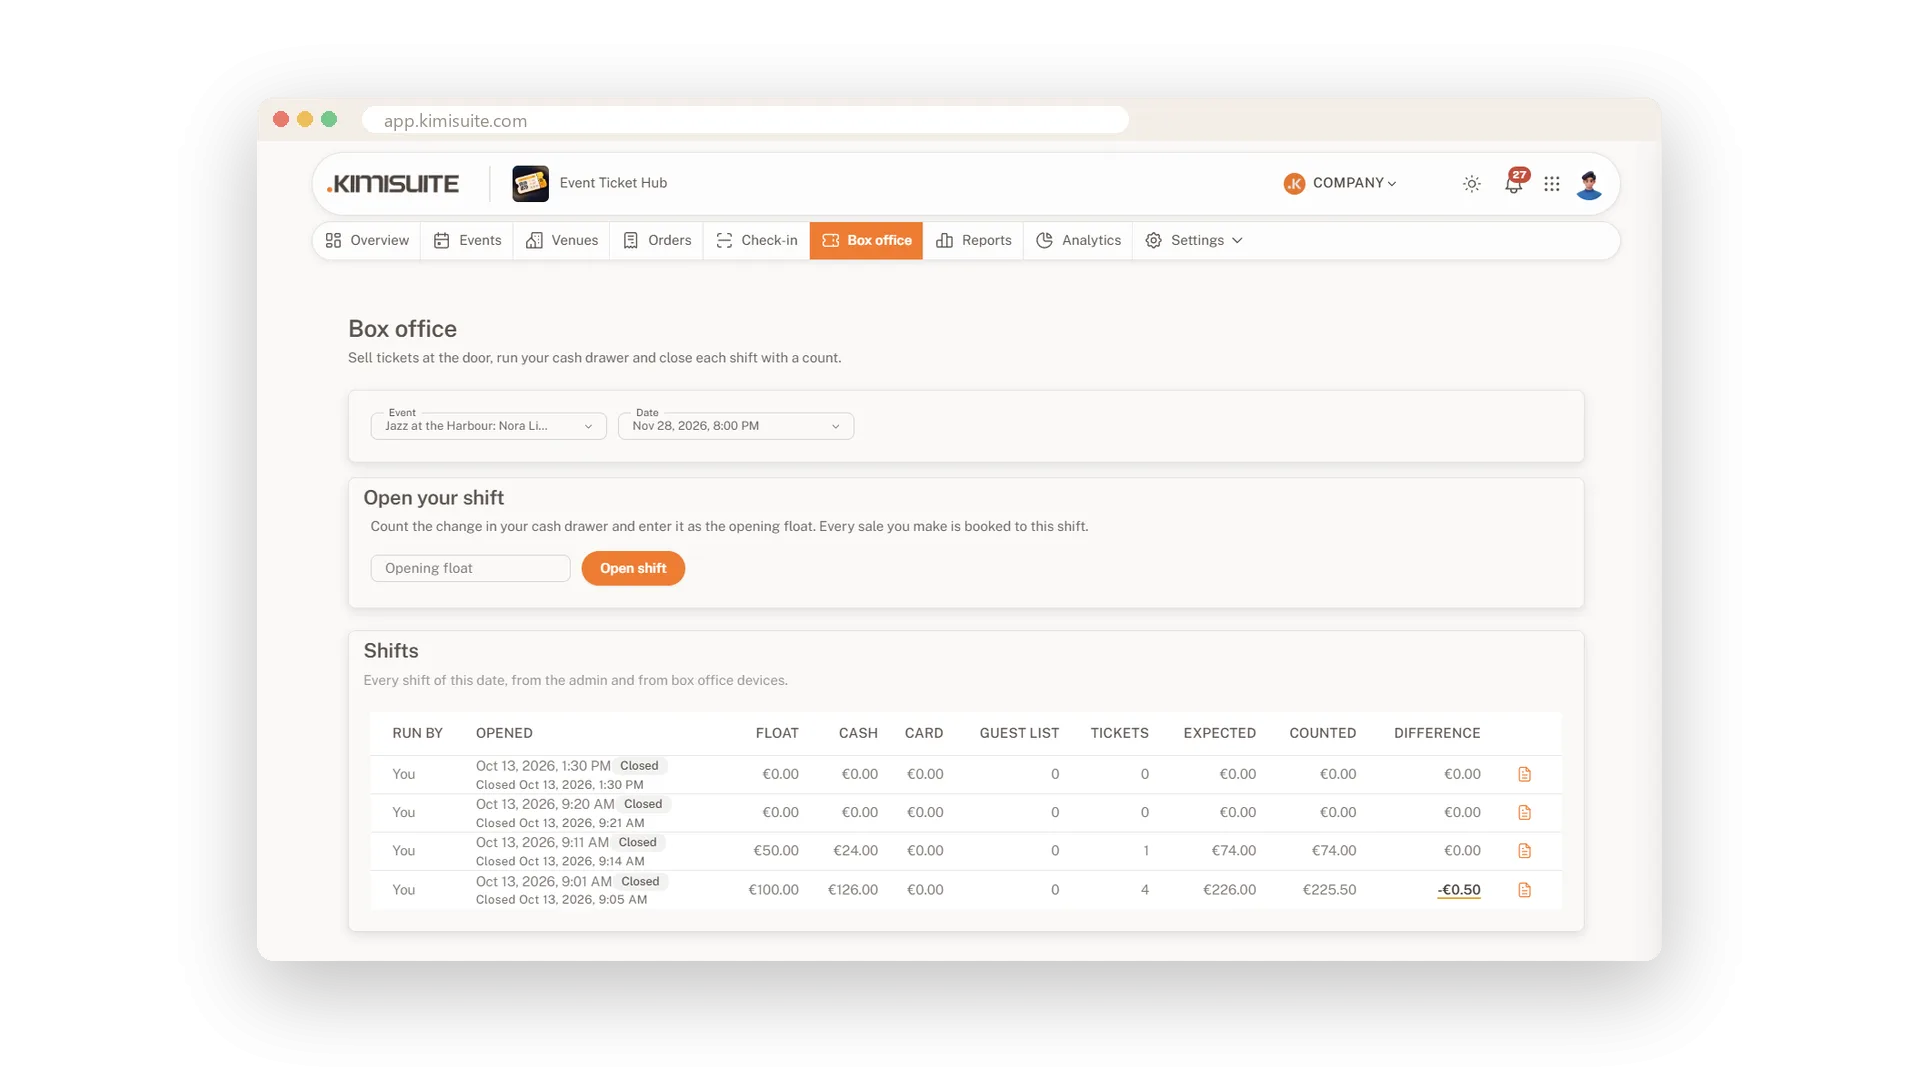Click the -€0.50 difference value
The height and width of the screenshot is (1080, 1920).
1459,890
